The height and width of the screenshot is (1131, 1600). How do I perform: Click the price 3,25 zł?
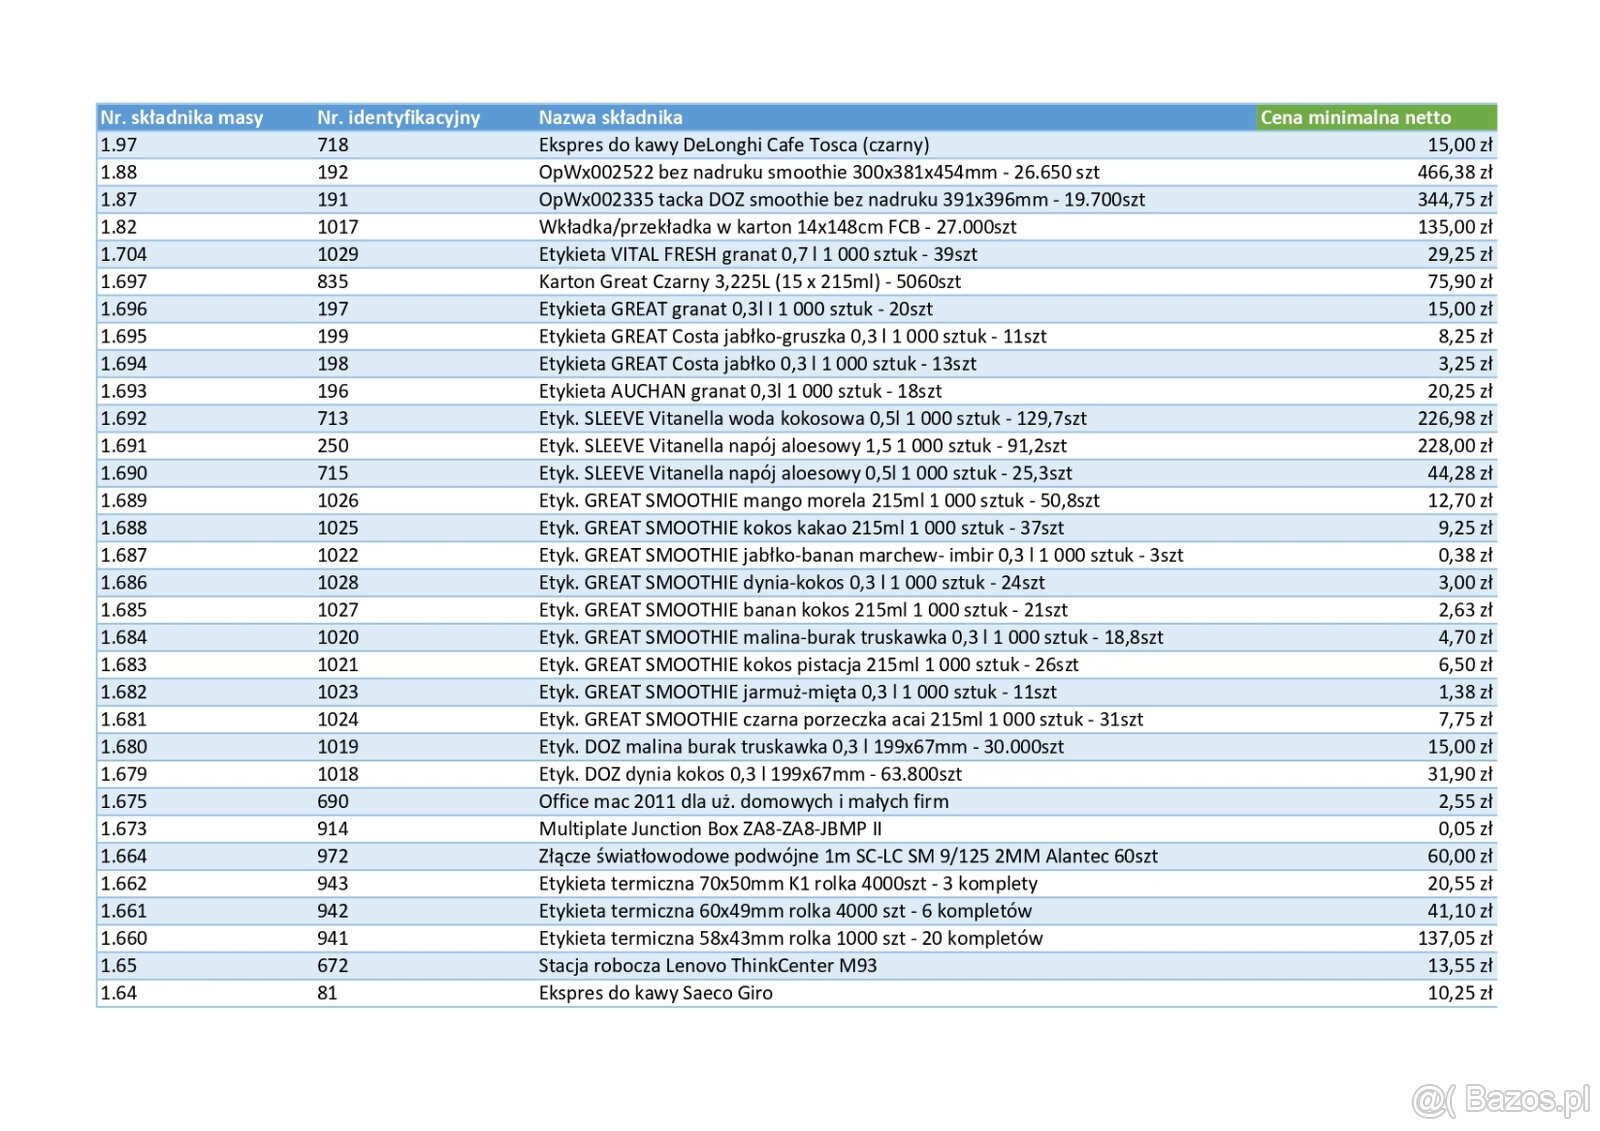pyautogui.click(x=1466, y=364)
